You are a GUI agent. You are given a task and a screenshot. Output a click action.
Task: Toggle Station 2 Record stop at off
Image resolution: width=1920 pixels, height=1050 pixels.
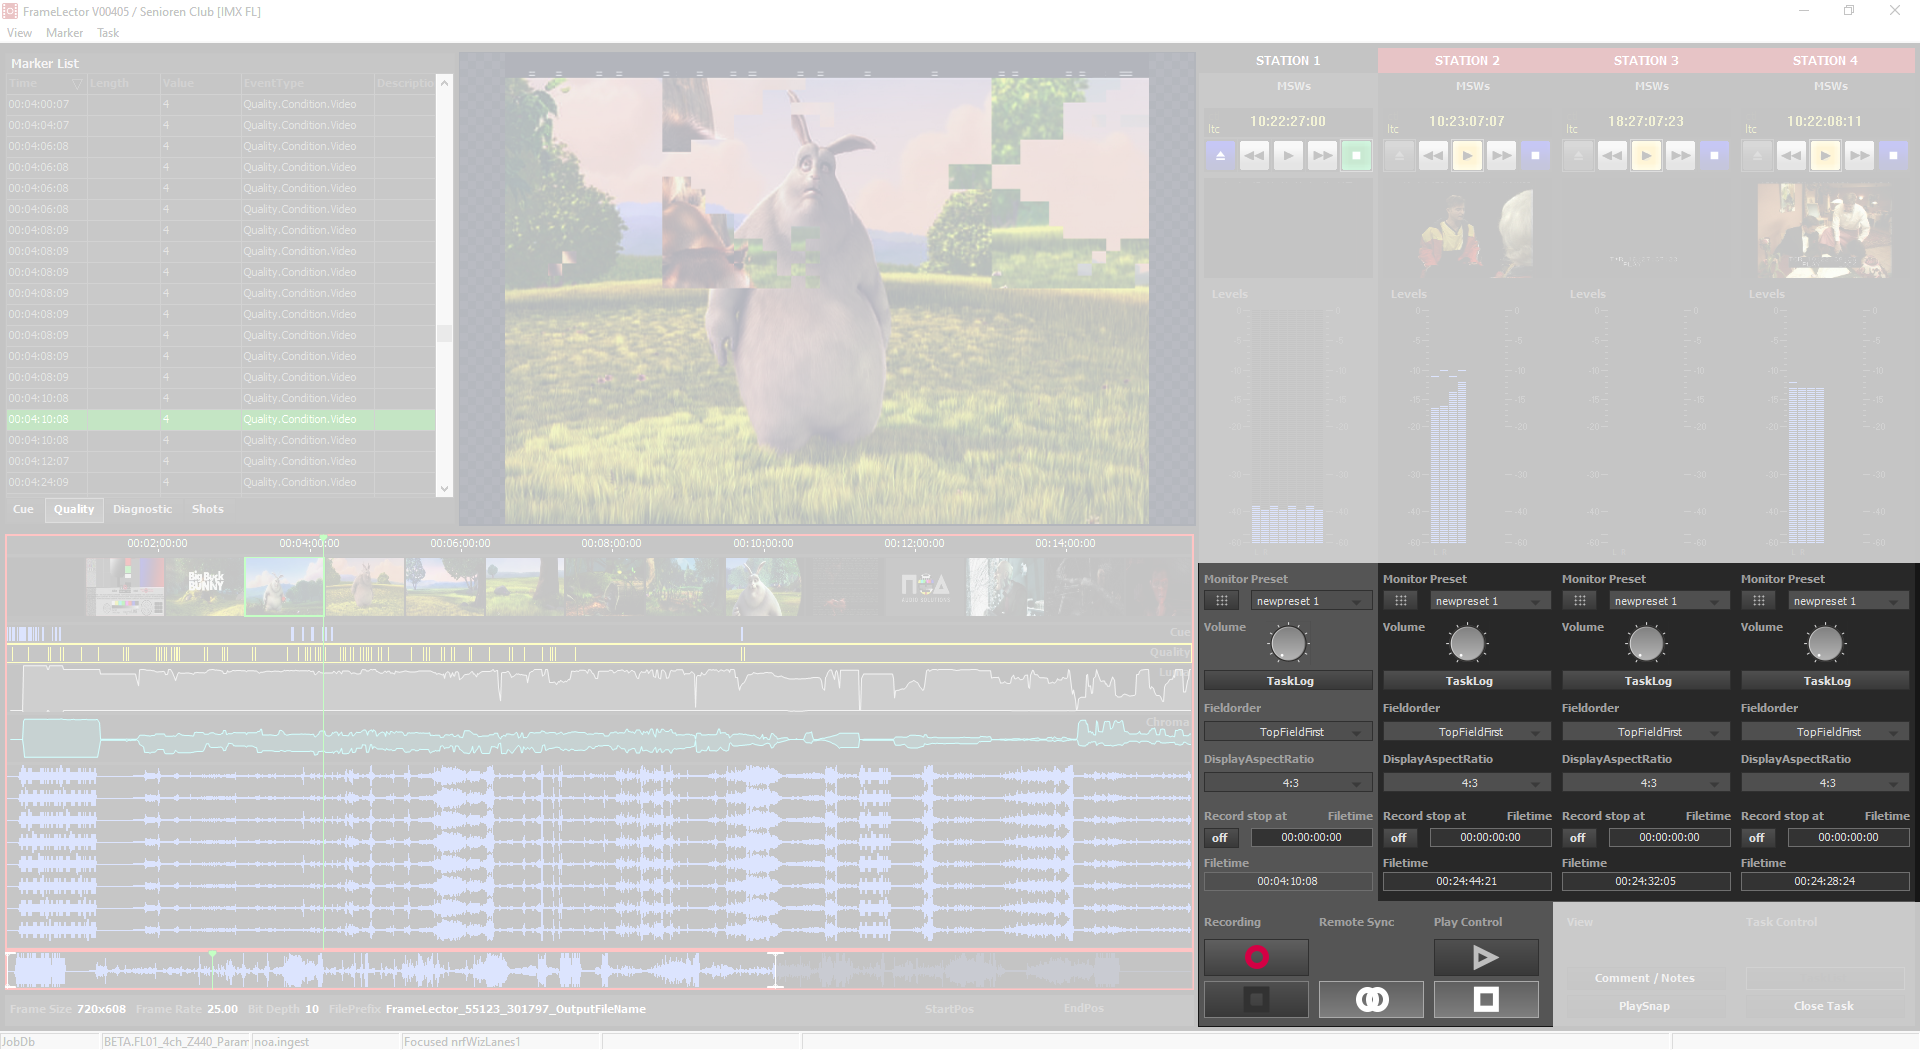1400,838
